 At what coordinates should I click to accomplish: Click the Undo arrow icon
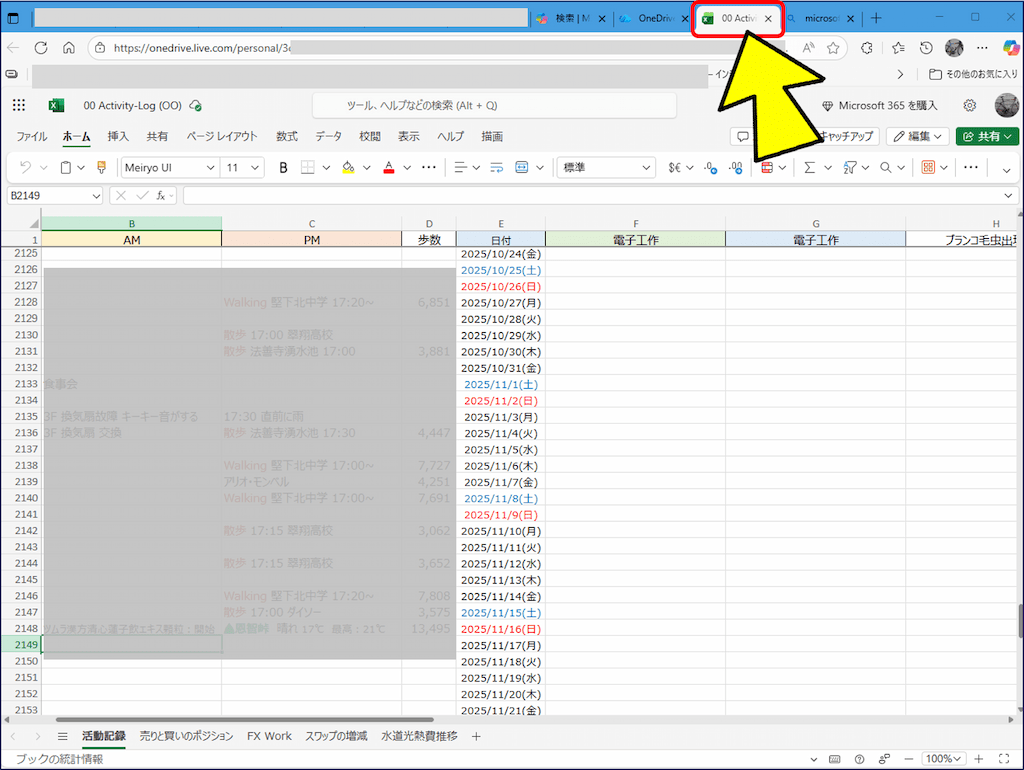point(27,167)
